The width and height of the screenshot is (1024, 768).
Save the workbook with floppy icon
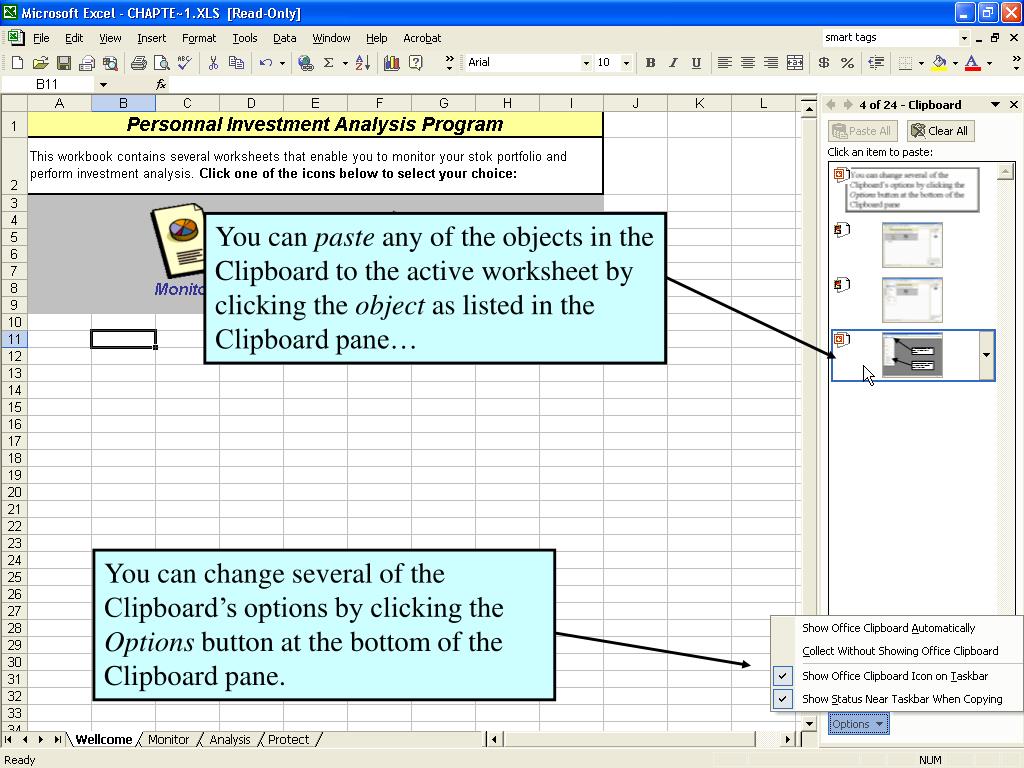(x=63, y=63)
